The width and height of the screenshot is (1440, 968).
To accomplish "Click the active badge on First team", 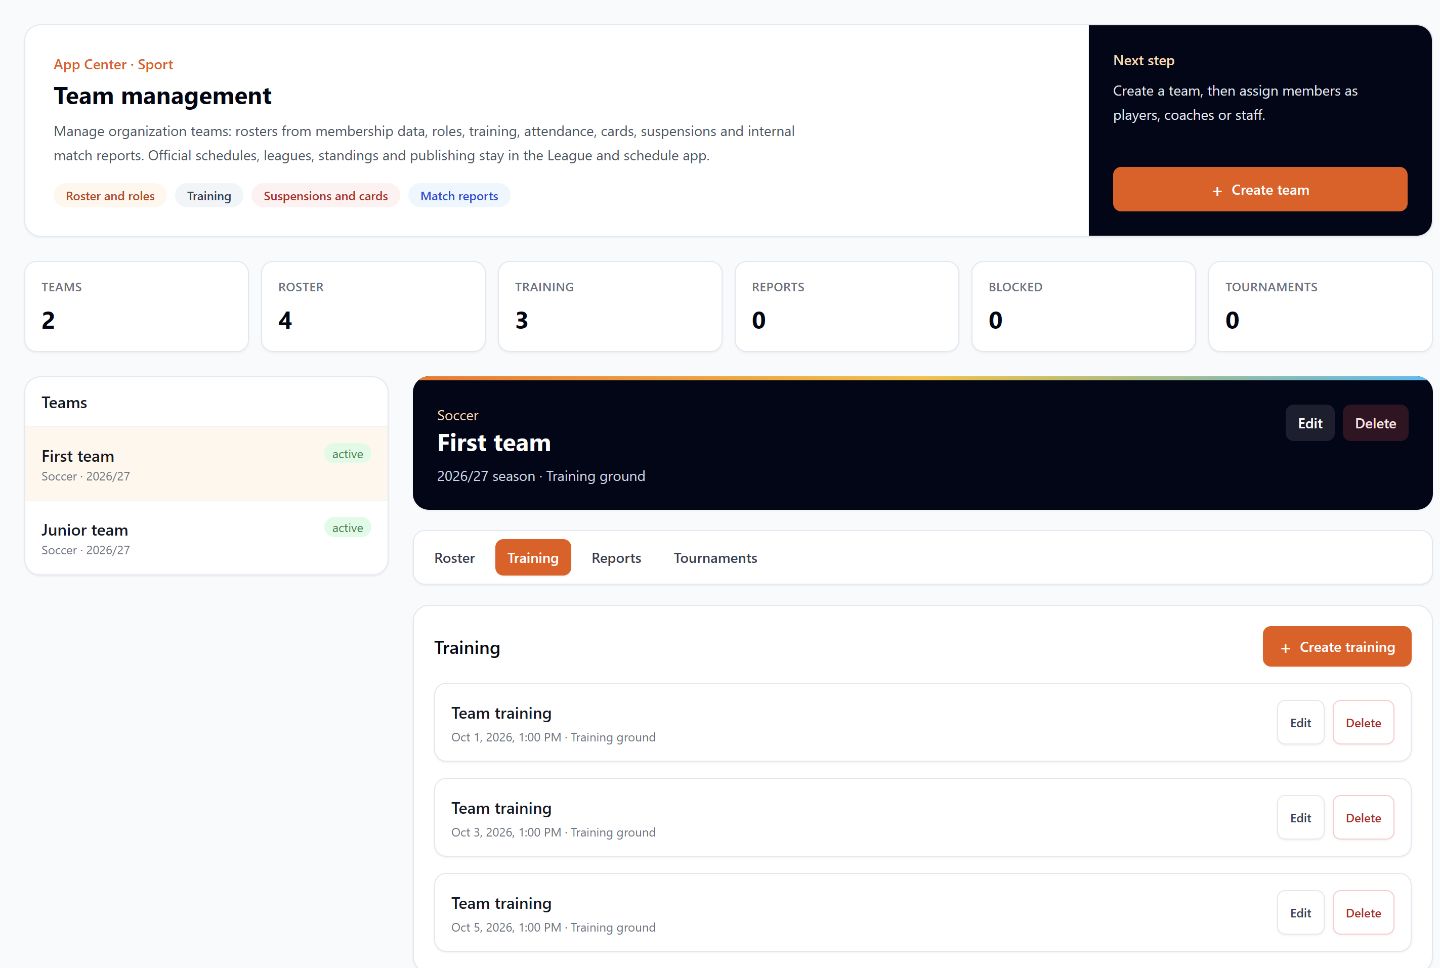I will (x=348, y=454).
